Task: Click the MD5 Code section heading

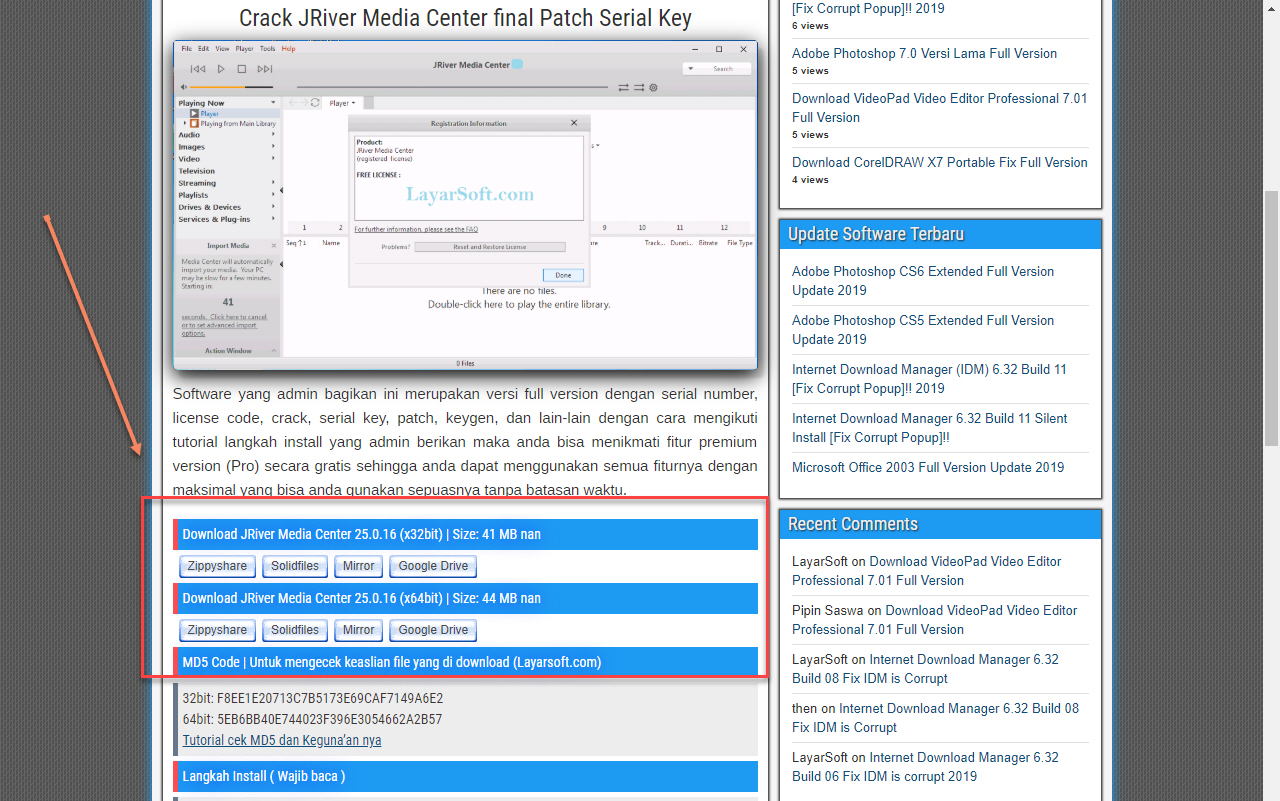Action: pyautogui.click(x=465, y=662)
